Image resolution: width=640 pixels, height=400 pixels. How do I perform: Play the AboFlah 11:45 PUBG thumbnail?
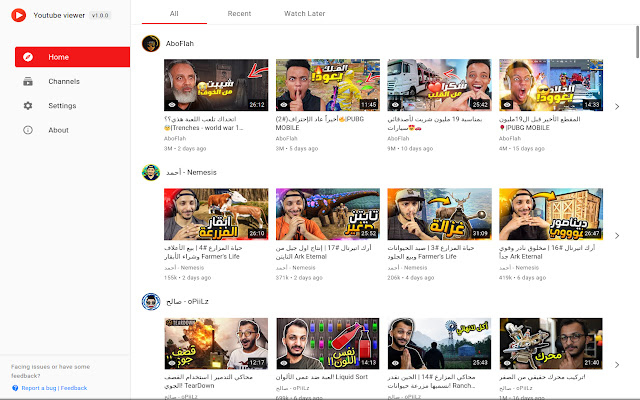pos(328,85)
